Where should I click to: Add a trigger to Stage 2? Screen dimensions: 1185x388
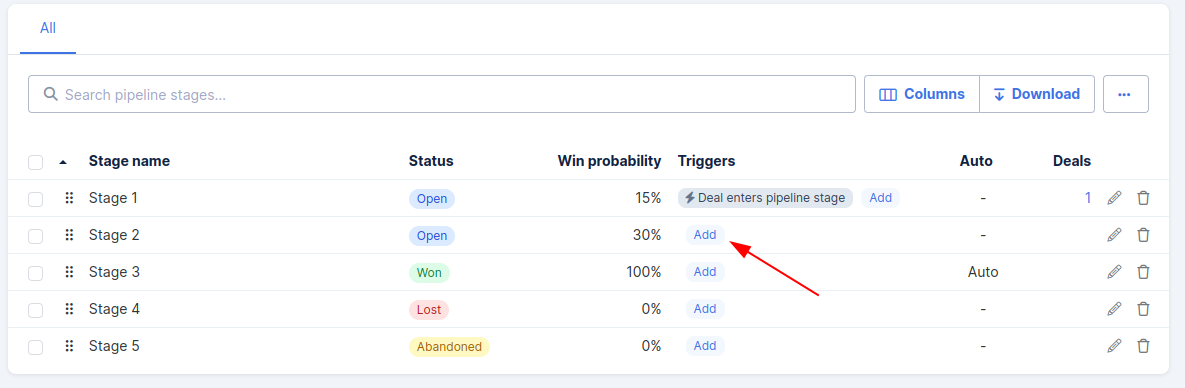tap(705, 235)
